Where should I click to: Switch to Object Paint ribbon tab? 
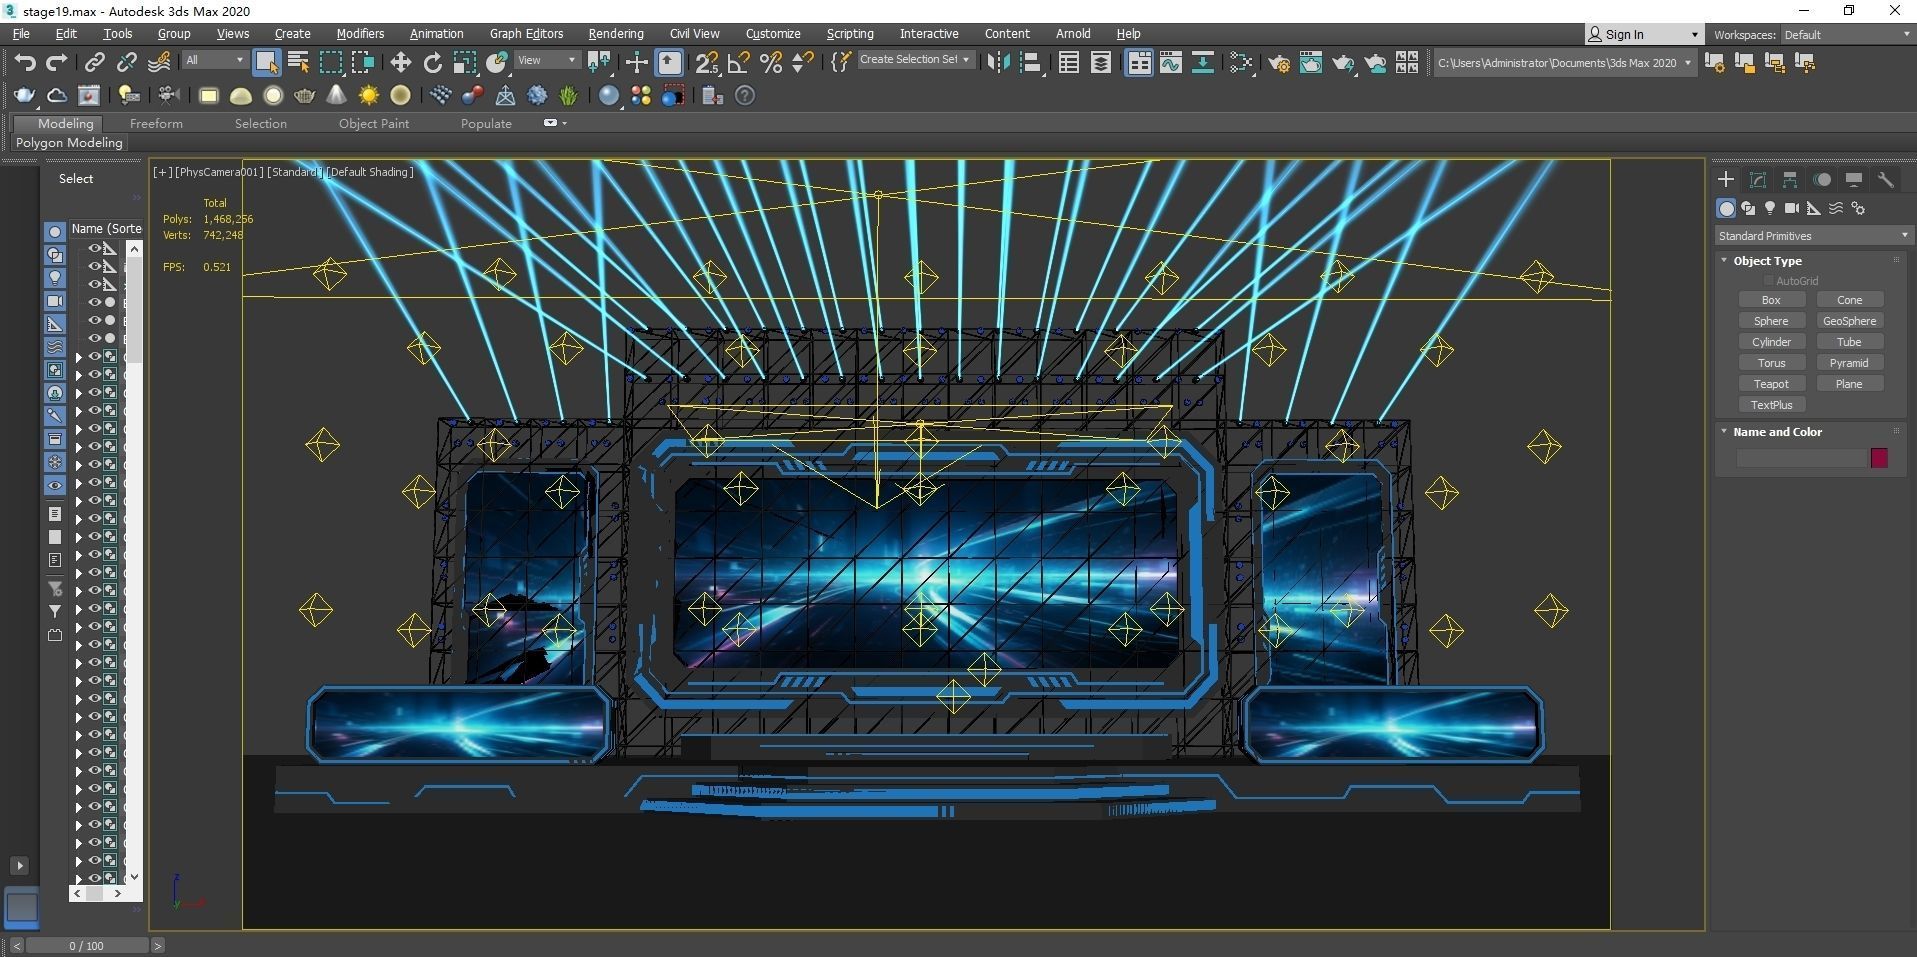tap(373, 124)
